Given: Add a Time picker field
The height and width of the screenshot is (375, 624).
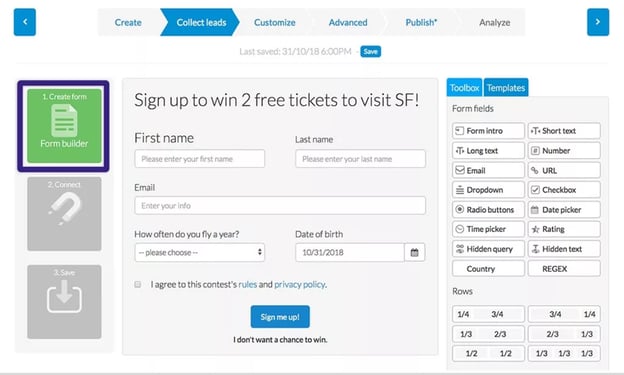Looking at the screenshot, I should 488,229.
